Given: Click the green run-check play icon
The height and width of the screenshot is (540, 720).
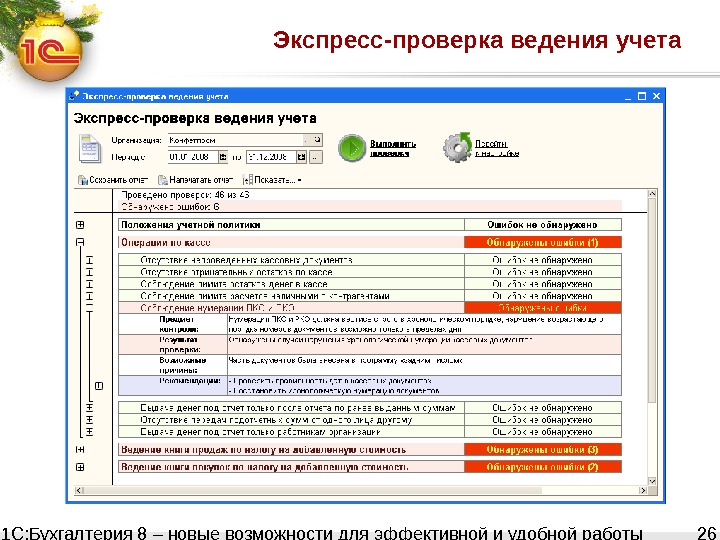Looking at the screenshot, I should coord(352,148).
